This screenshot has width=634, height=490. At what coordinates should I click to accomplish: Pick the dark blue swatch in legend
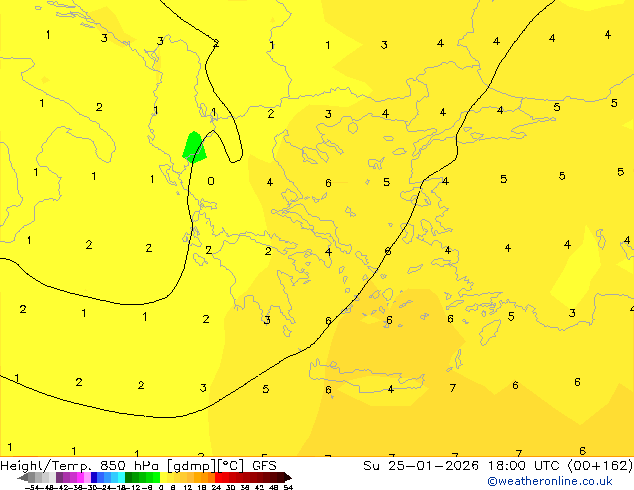coord(94,477)
